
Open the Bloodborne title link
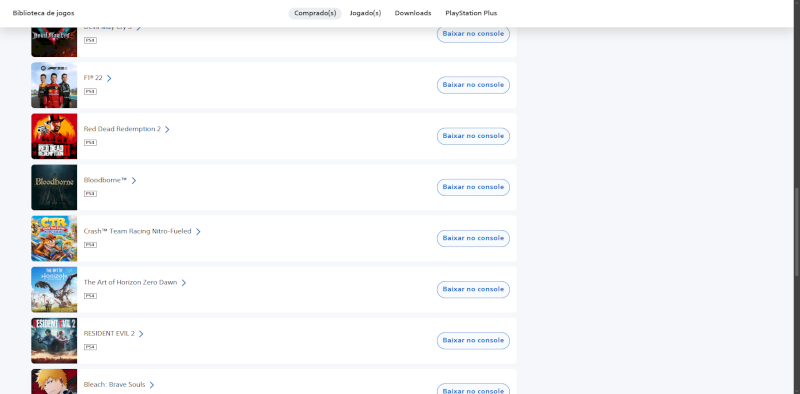106,180
